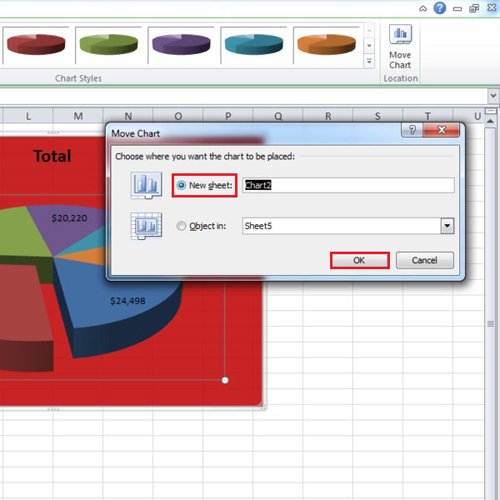The height and width of the screenshot is (500, 500).
Task: Choose the orange pie chart style
Action: click(327, 44)
